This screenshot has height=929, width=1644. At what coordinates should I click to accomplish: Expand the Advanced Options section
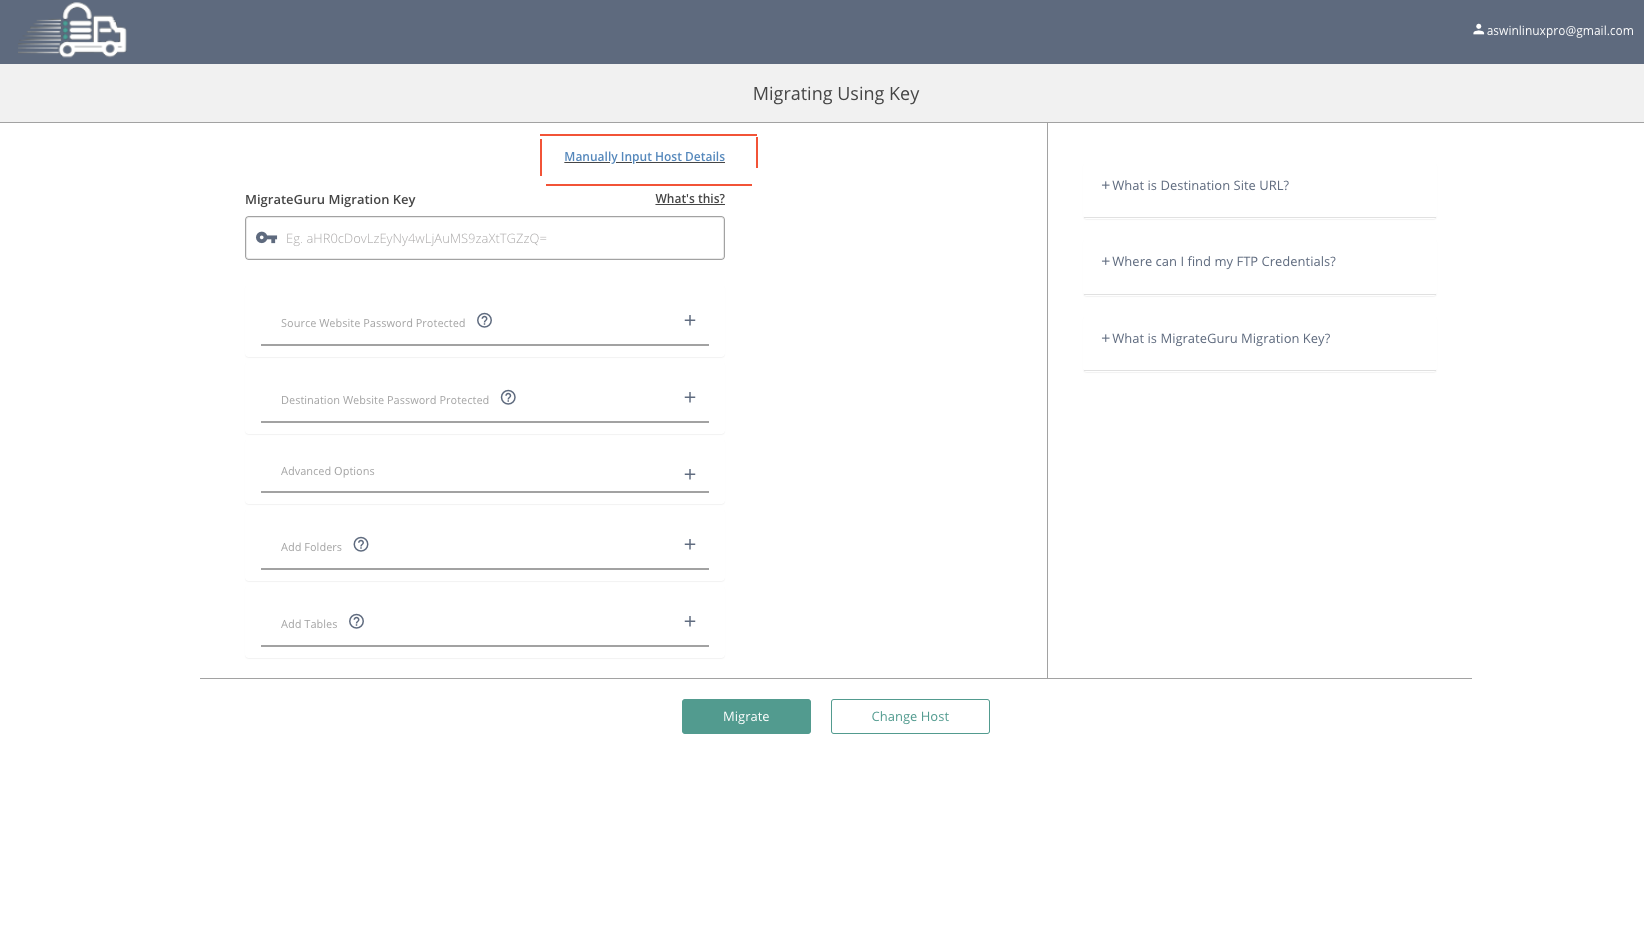(689, 474)
